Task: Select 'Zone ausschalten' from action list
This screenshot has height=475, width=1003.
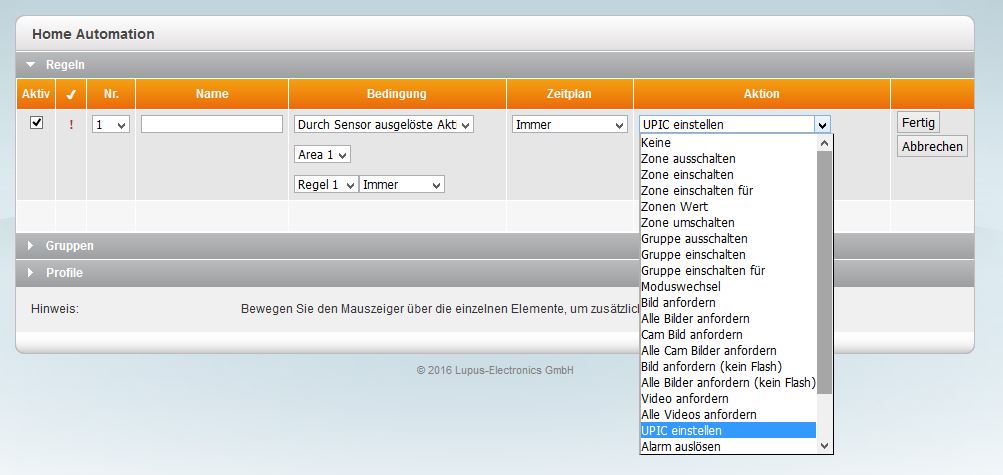Action: (x=688, y=159)
